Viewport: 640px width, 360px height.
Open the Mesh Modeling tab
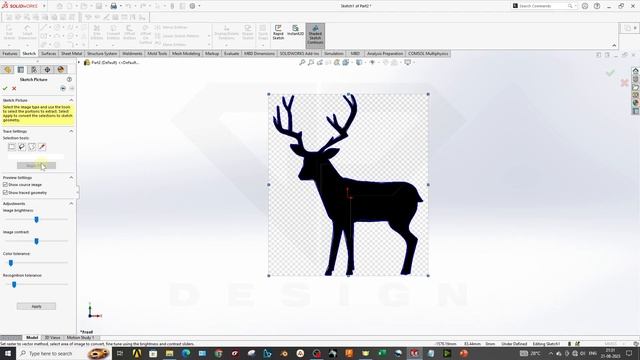(186, 53)
